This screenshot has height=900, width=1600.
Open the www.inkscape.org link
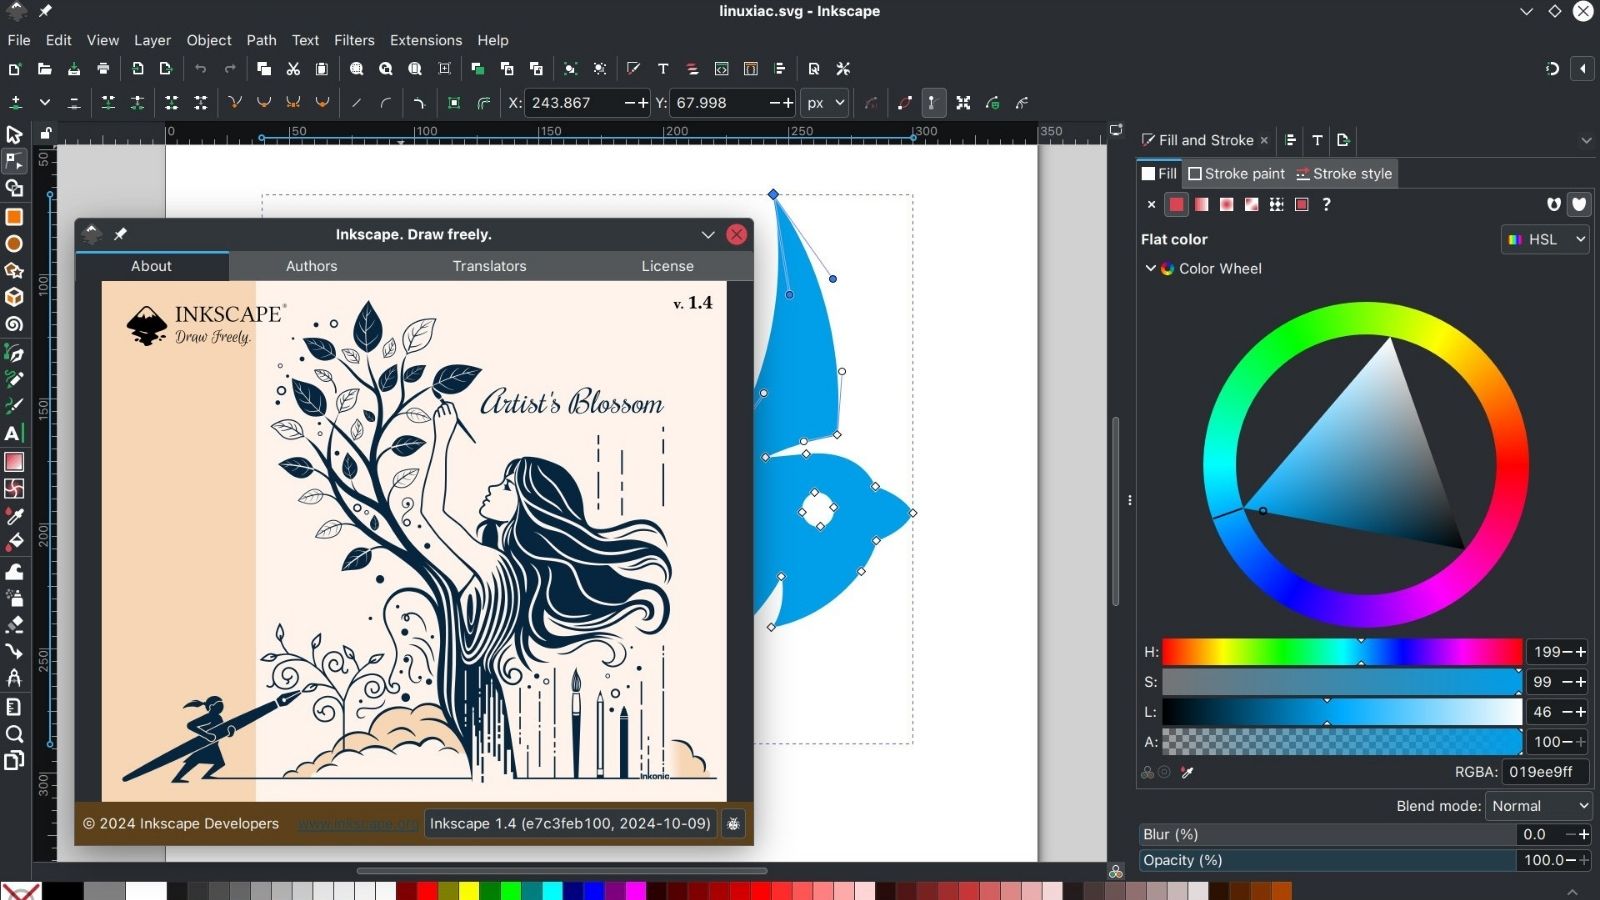pyautogui.click(x=357, y=824)
